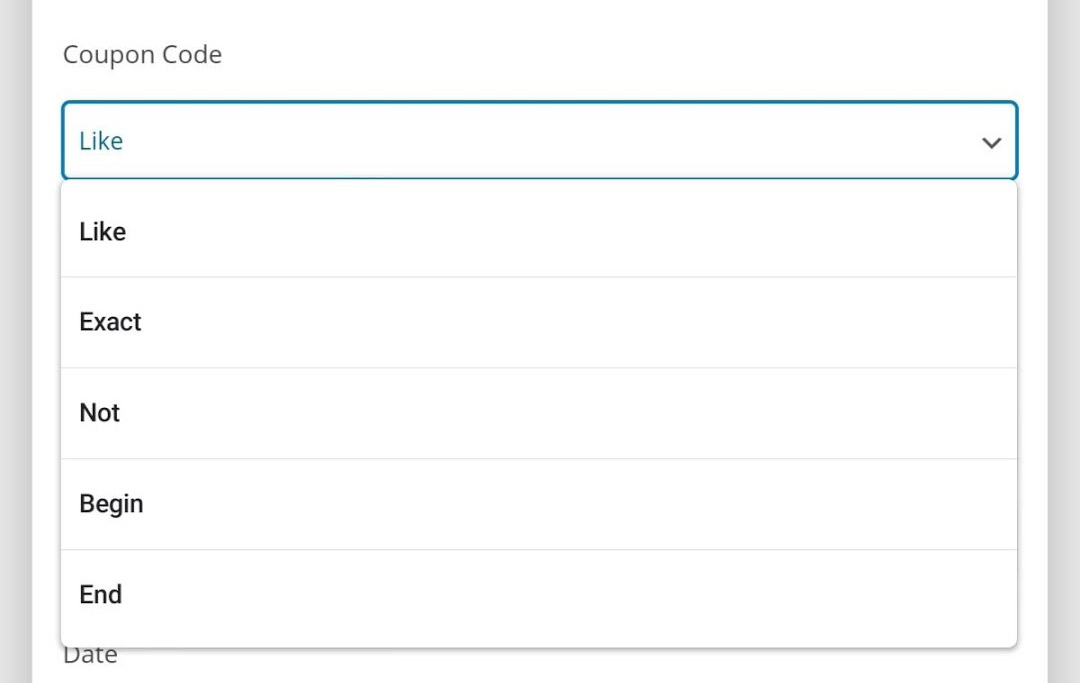
Task: Choose Begin from the dropdown options
Action: [111, 504]
